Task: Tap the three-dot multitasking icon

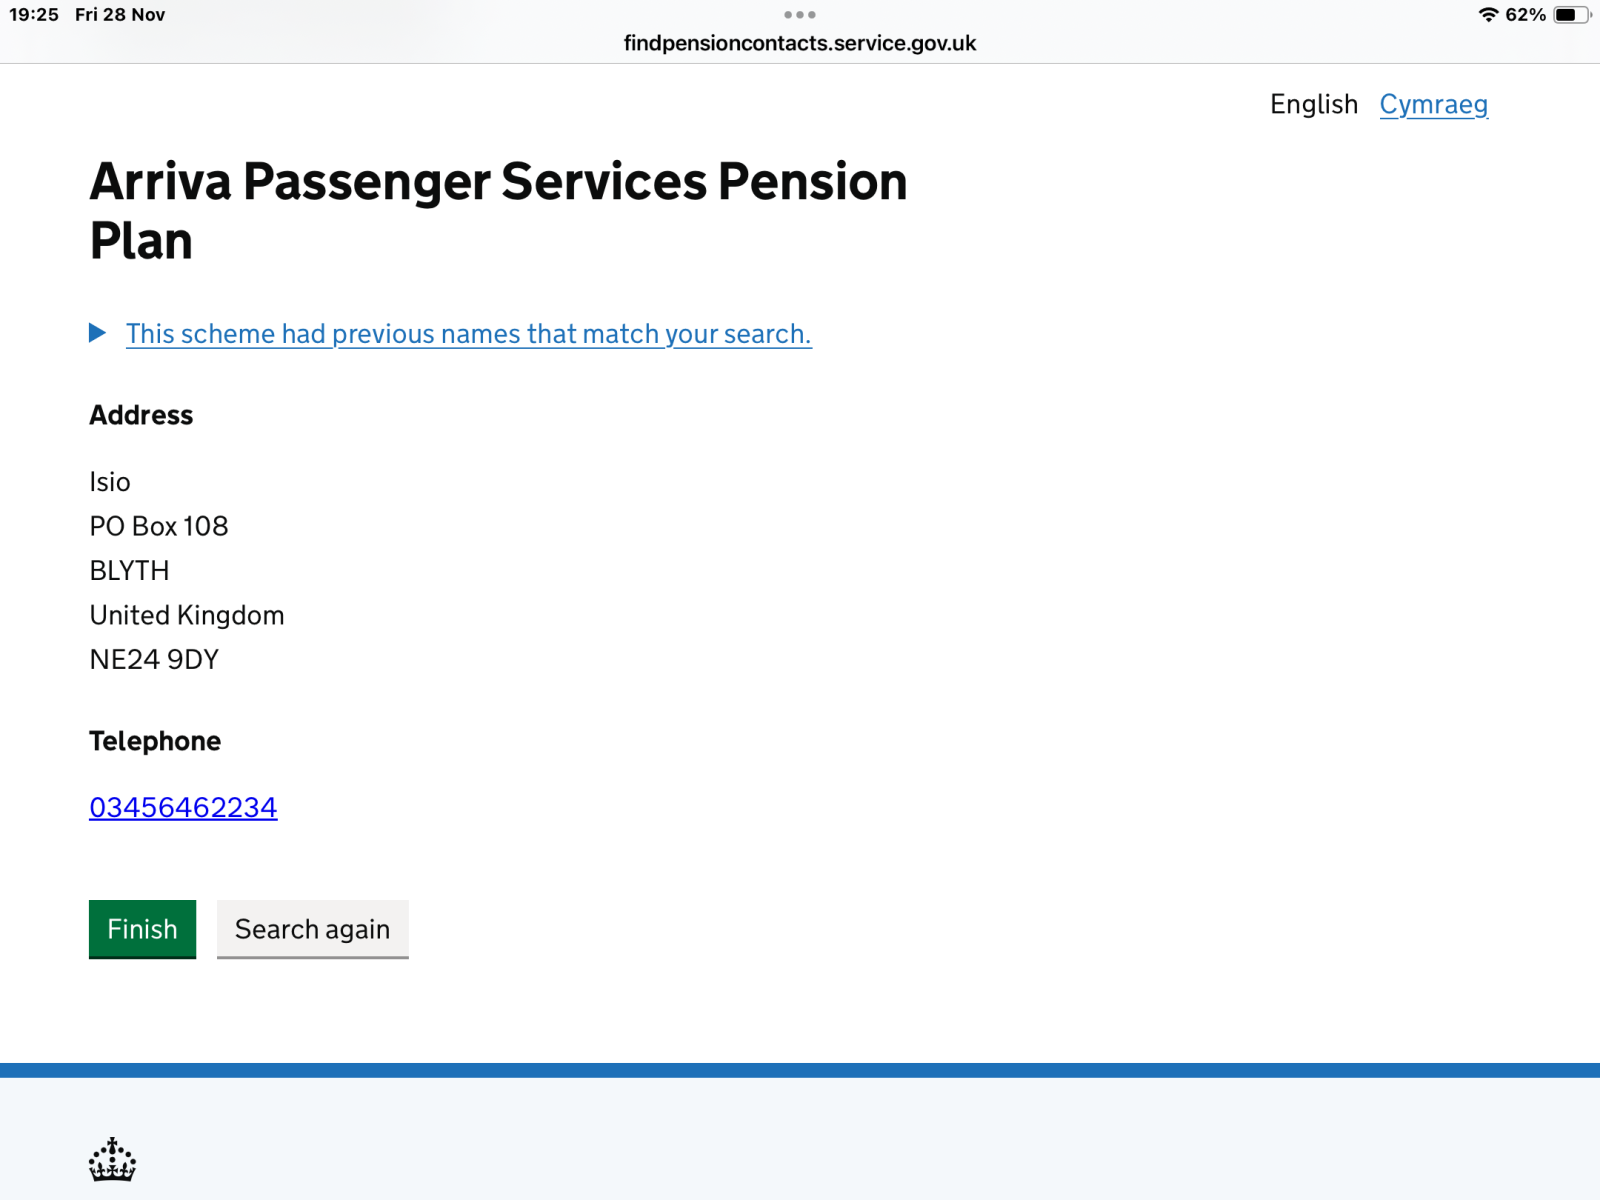Action: (x=800, y=15)
